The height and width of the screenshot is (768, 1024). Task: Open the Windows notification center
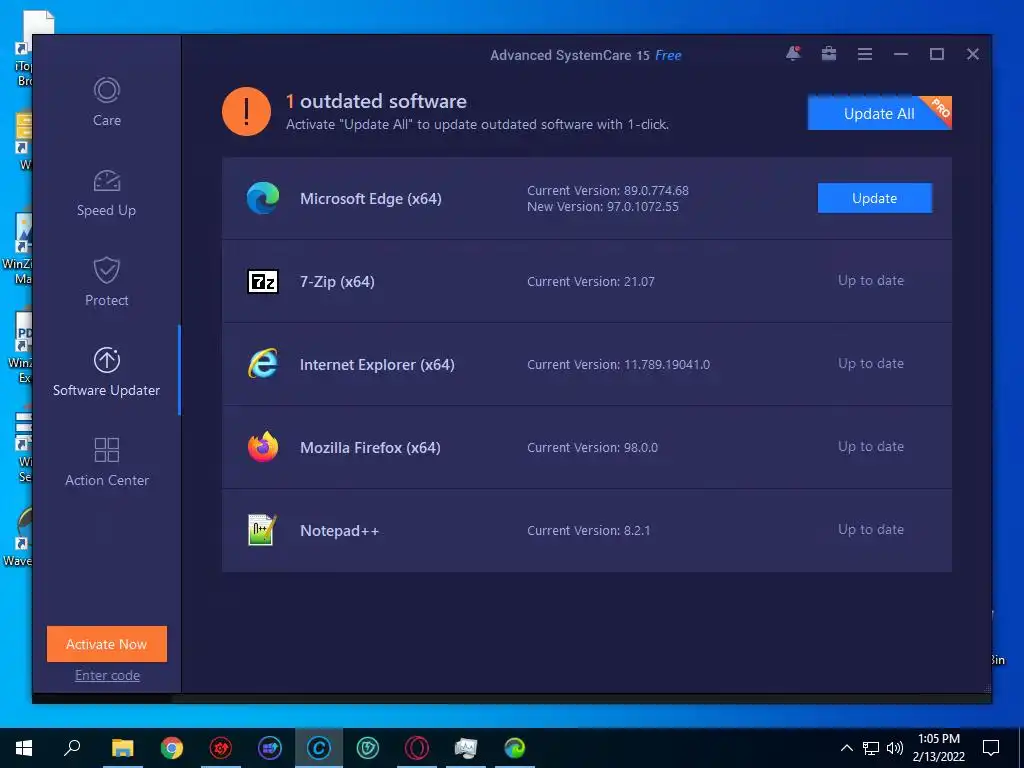coord(991,748)
